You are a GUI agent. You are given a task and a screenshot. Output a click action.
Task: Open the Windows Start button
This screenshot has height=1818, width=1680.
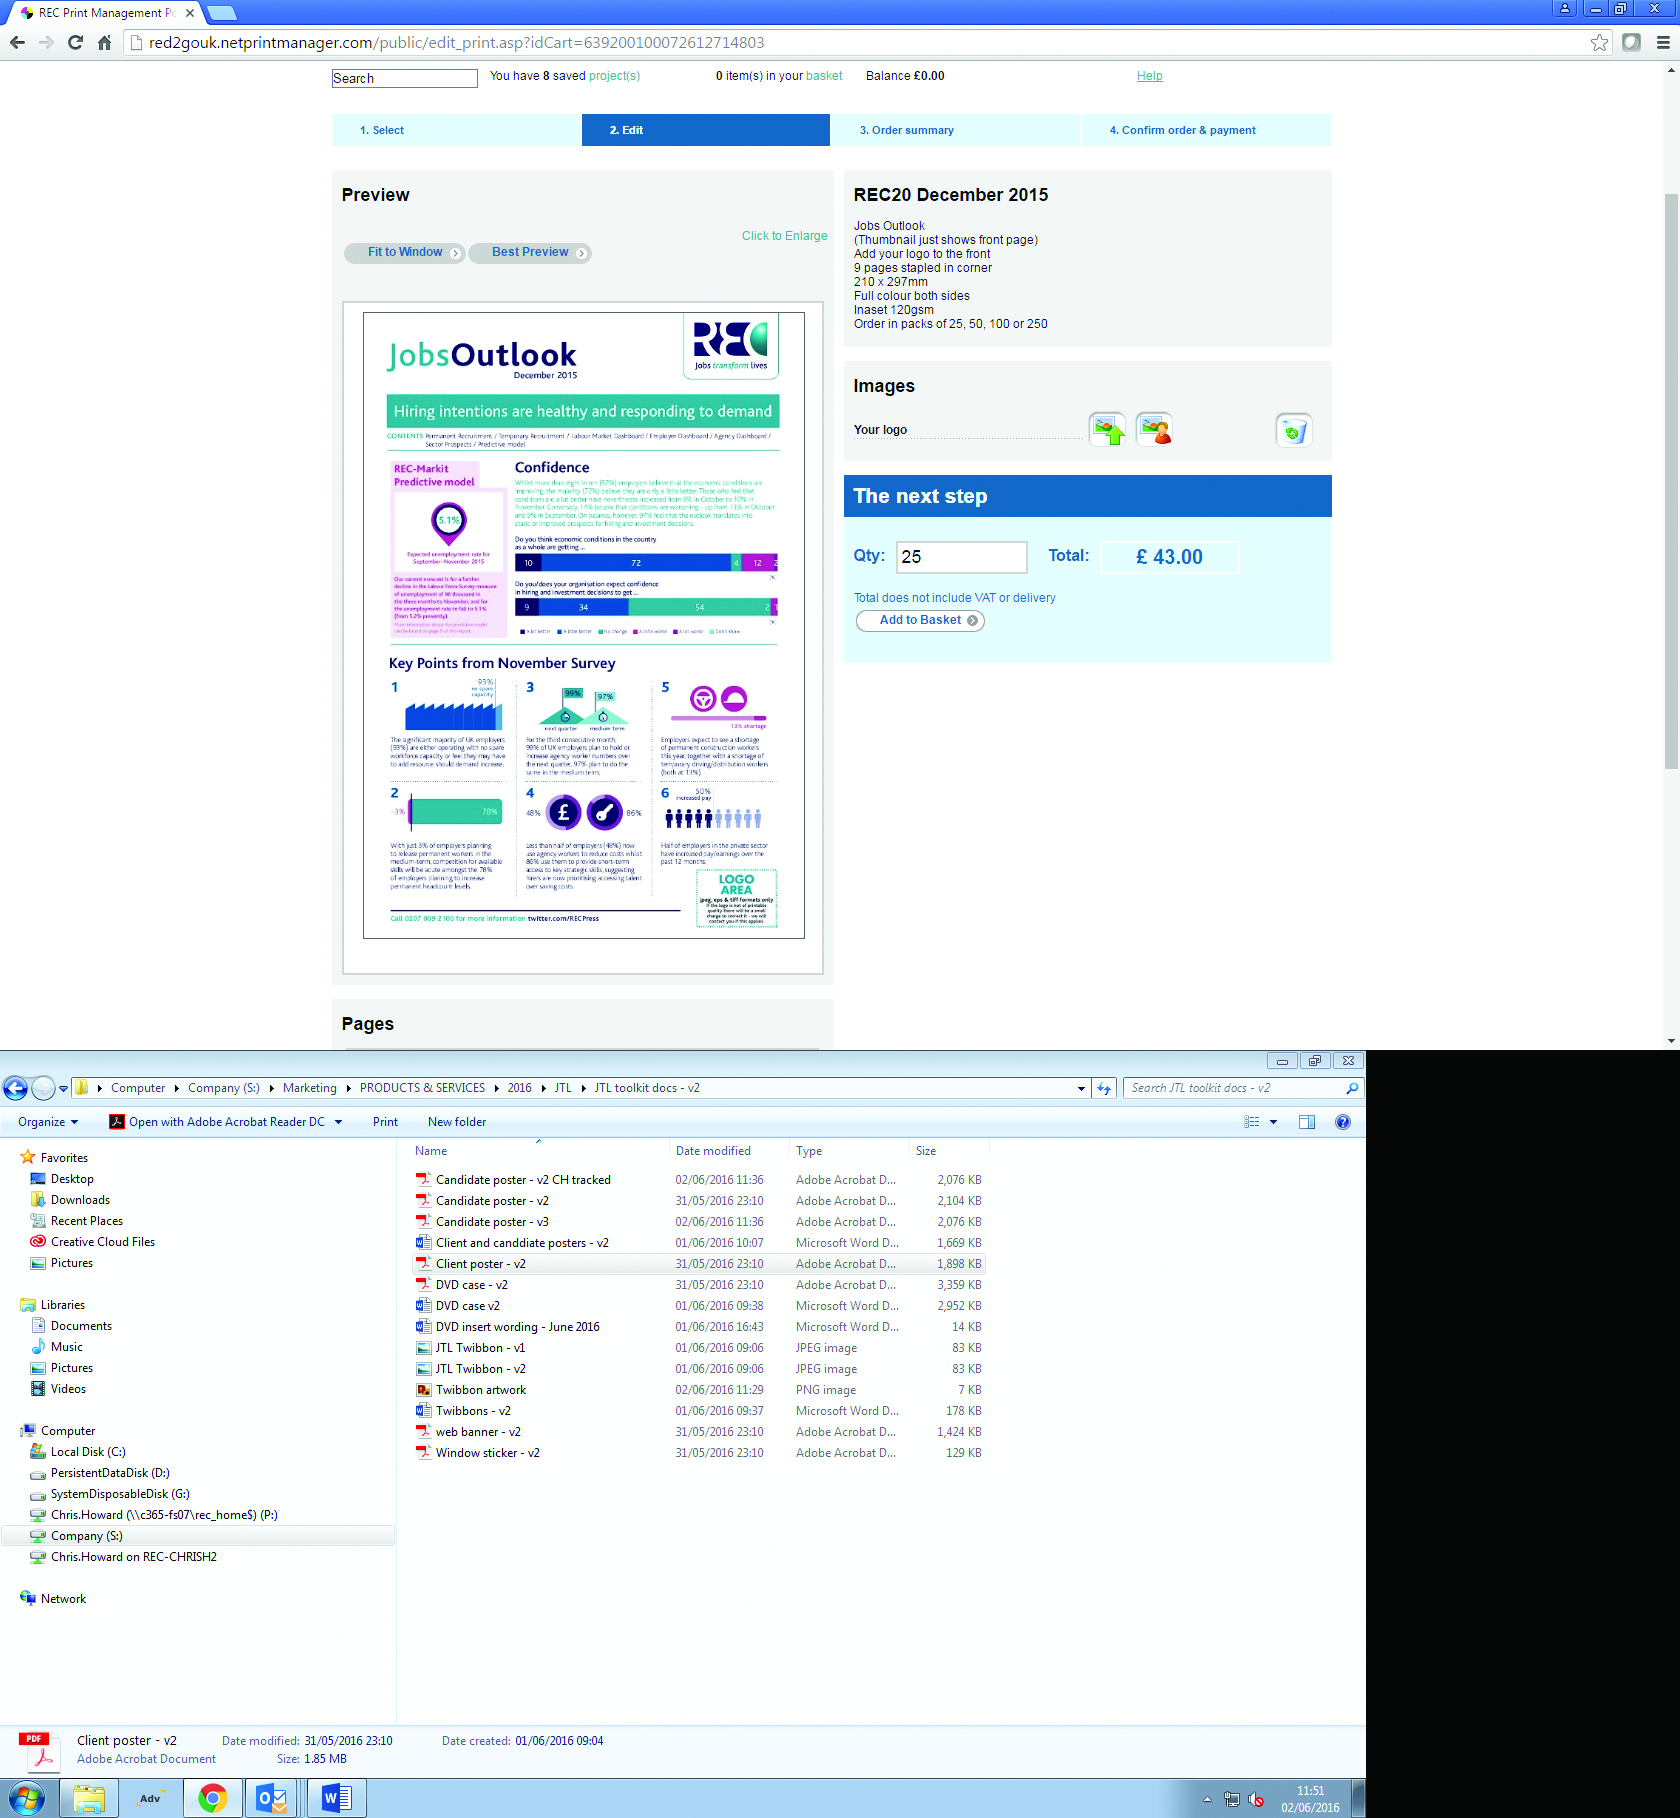26,1798
